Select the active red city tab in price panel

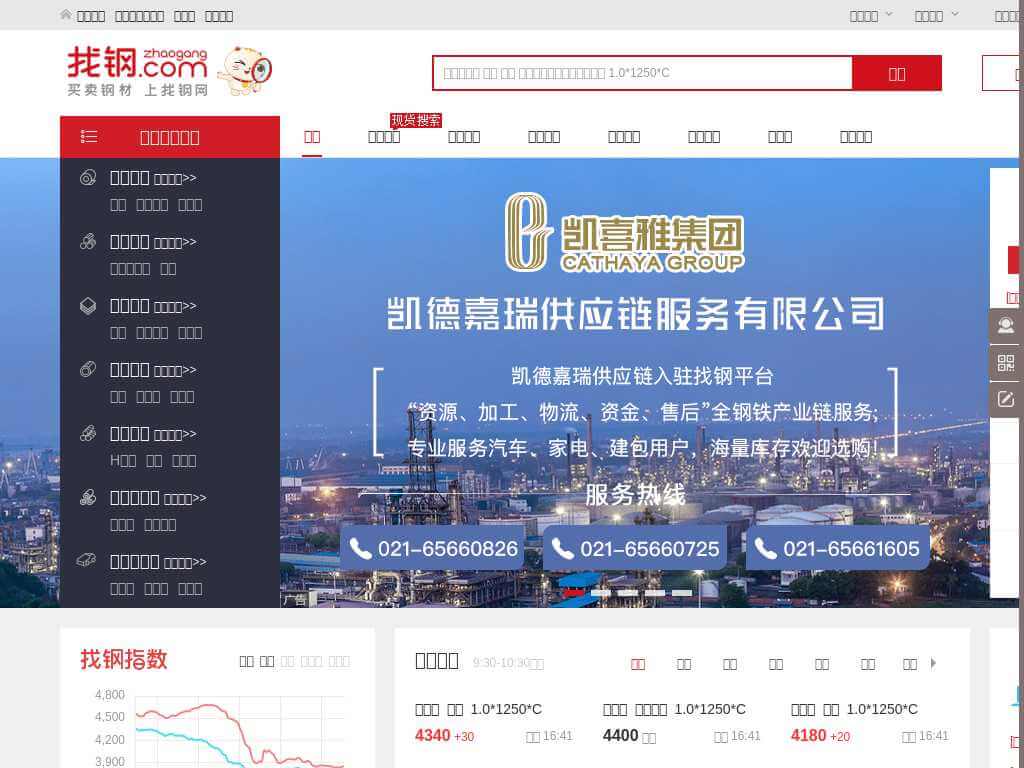click(x=638, y=664)
